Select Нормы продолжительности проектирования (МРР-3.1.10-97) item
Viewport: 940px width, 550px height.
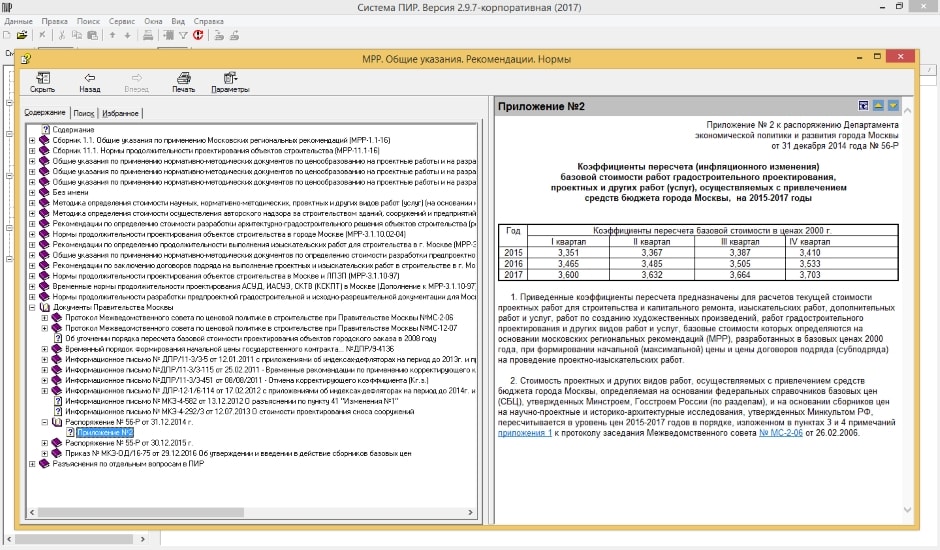click(x=225, y=276)
